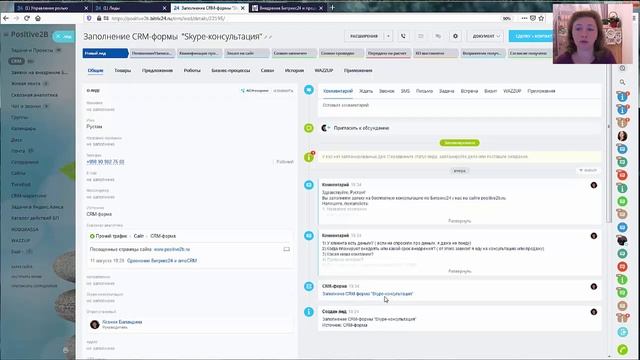
Task: Click the author avatar on the Создан лид entry
Action: point(594,312)
